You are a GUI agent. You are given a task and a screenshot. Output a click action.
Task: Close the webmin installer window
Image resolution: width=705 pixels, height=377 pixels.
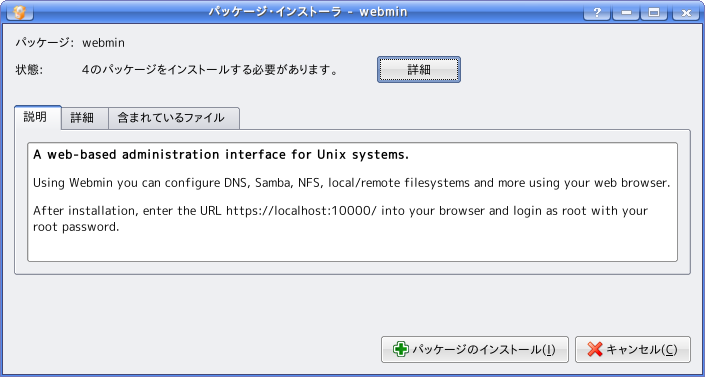click(x=686, y=13)
